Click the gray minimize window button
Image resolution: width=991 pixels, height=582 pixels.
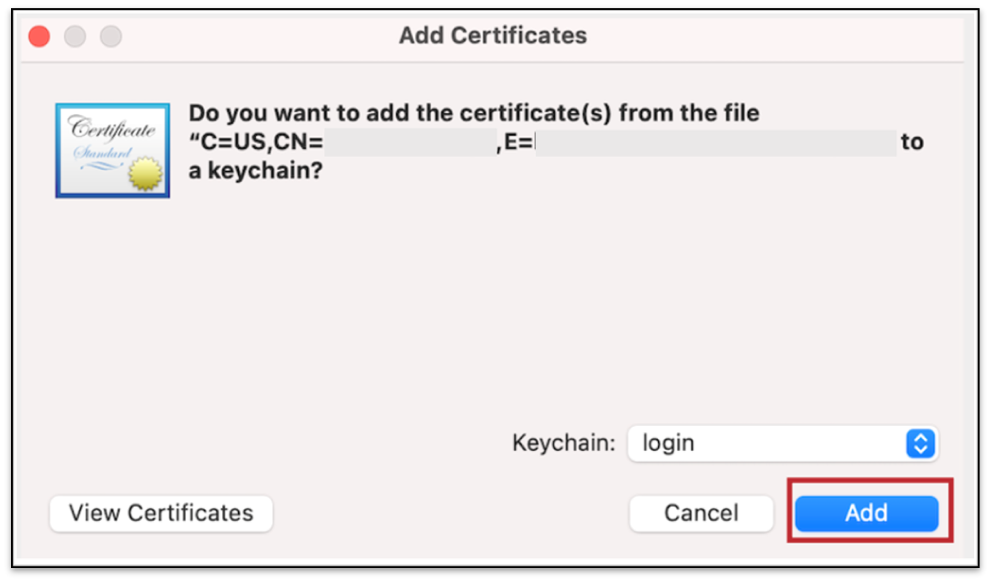click(75, 37)
